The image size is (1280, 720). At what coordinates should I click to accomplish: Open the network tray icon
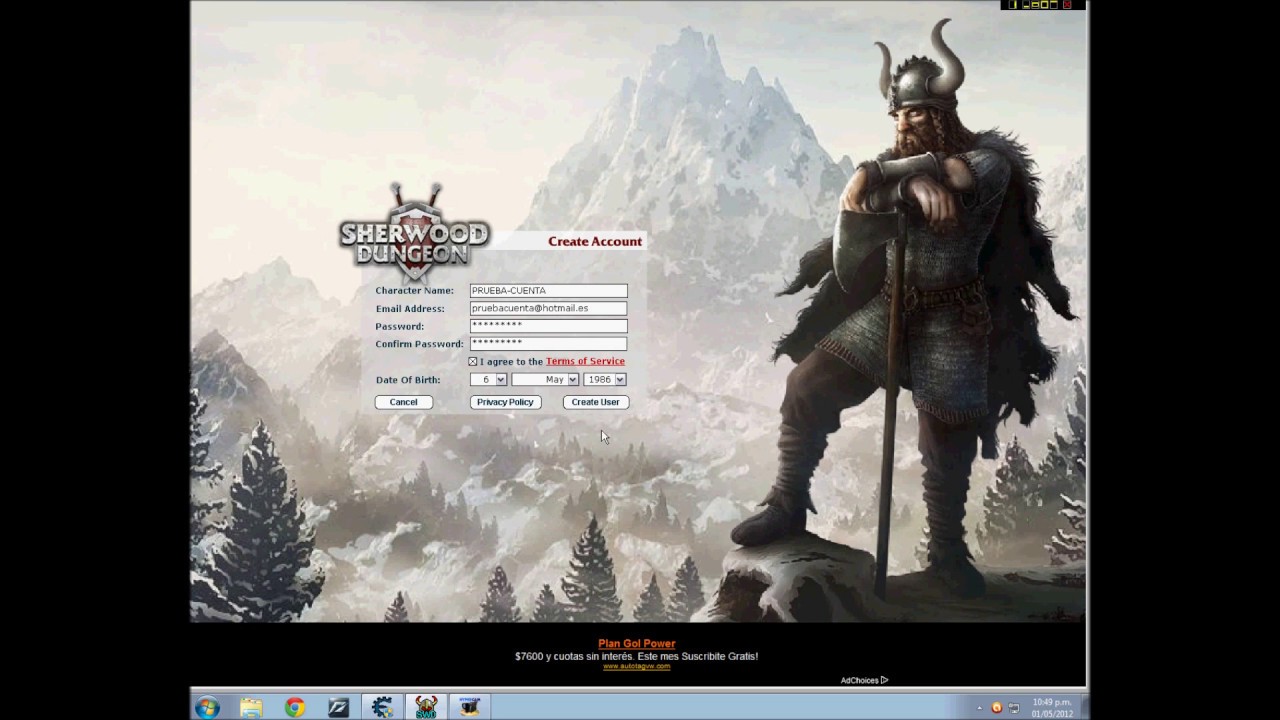[1014, 708]
